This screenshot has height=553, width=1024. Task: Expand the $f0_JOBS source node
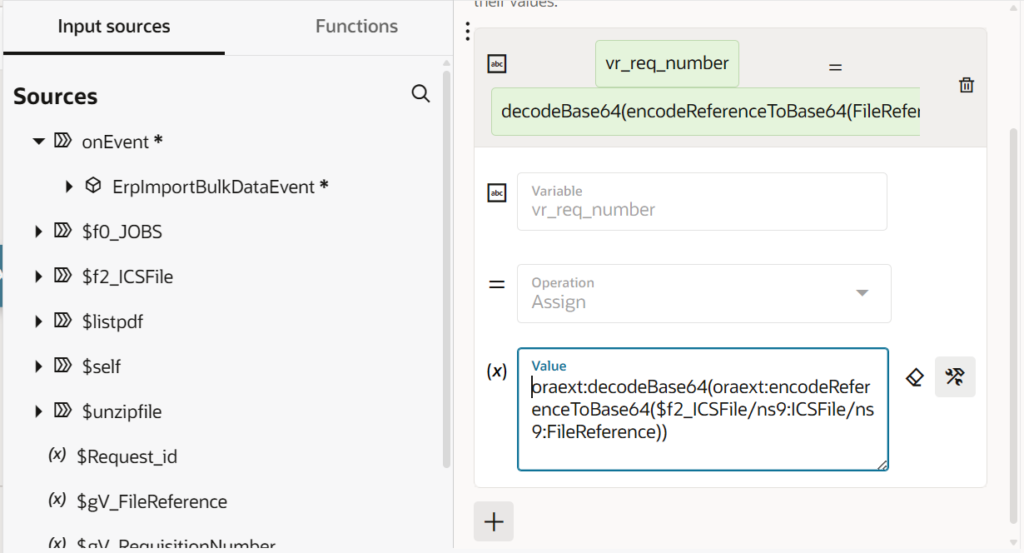(39, 232)
